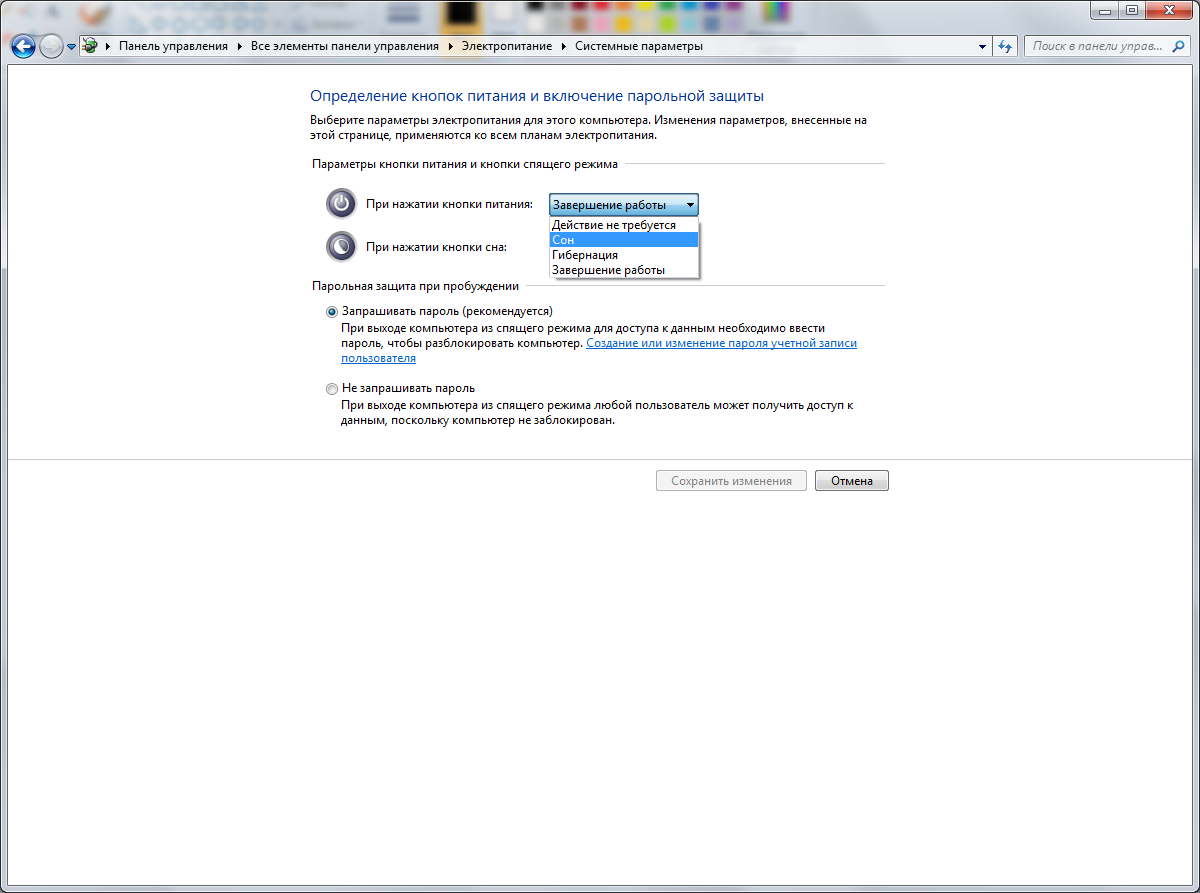Expand arrow after «Электропитание» breadcrumb
The image size is (1200, 893).
click(563, 46)
